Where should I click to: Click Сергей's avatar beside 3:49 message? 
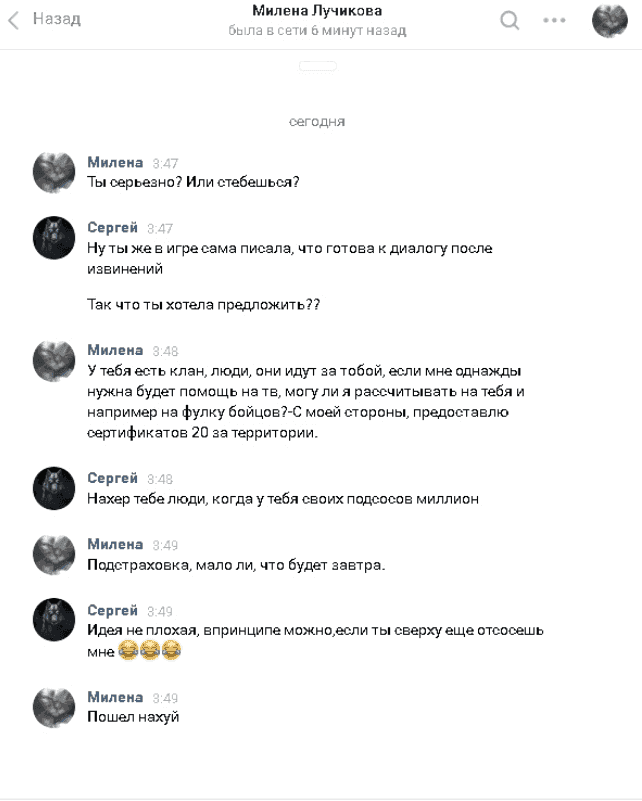[x=54, y=620]
